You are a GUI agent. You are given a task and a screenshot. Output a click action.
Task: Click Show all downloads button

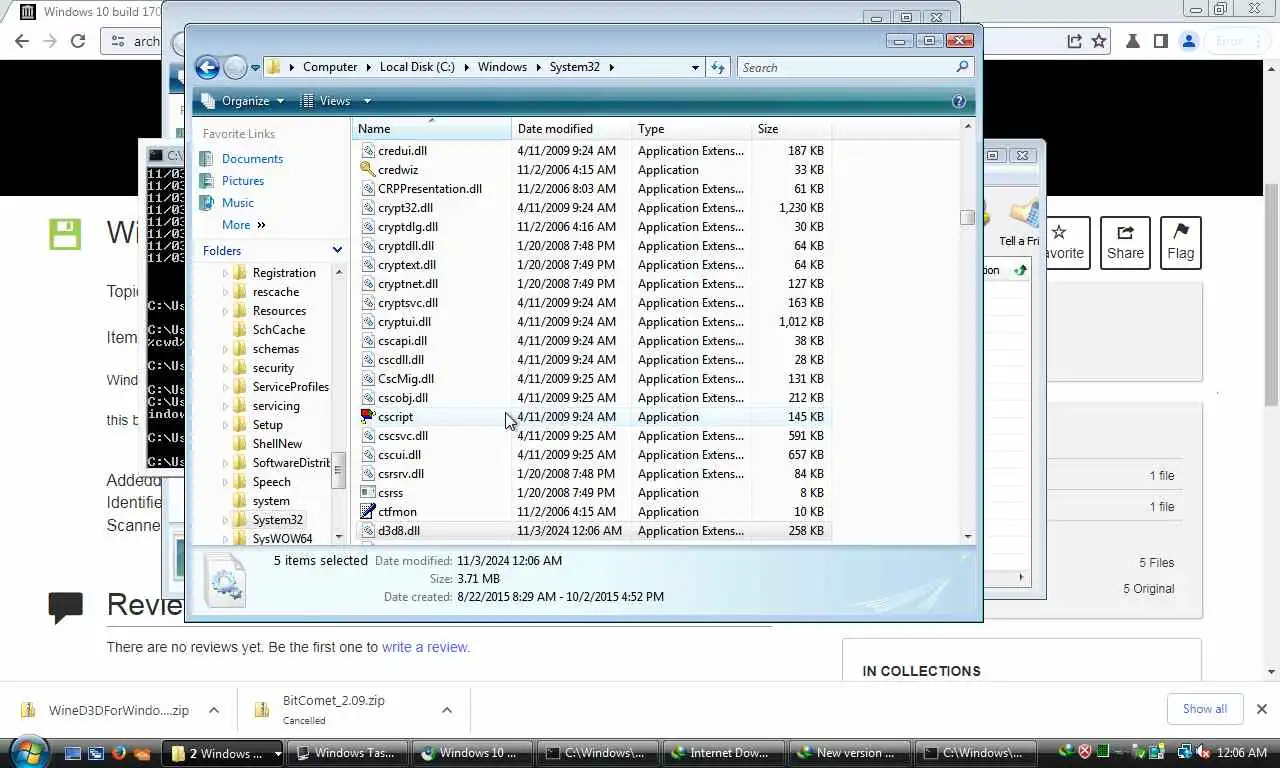click(x=1205, y=709)
